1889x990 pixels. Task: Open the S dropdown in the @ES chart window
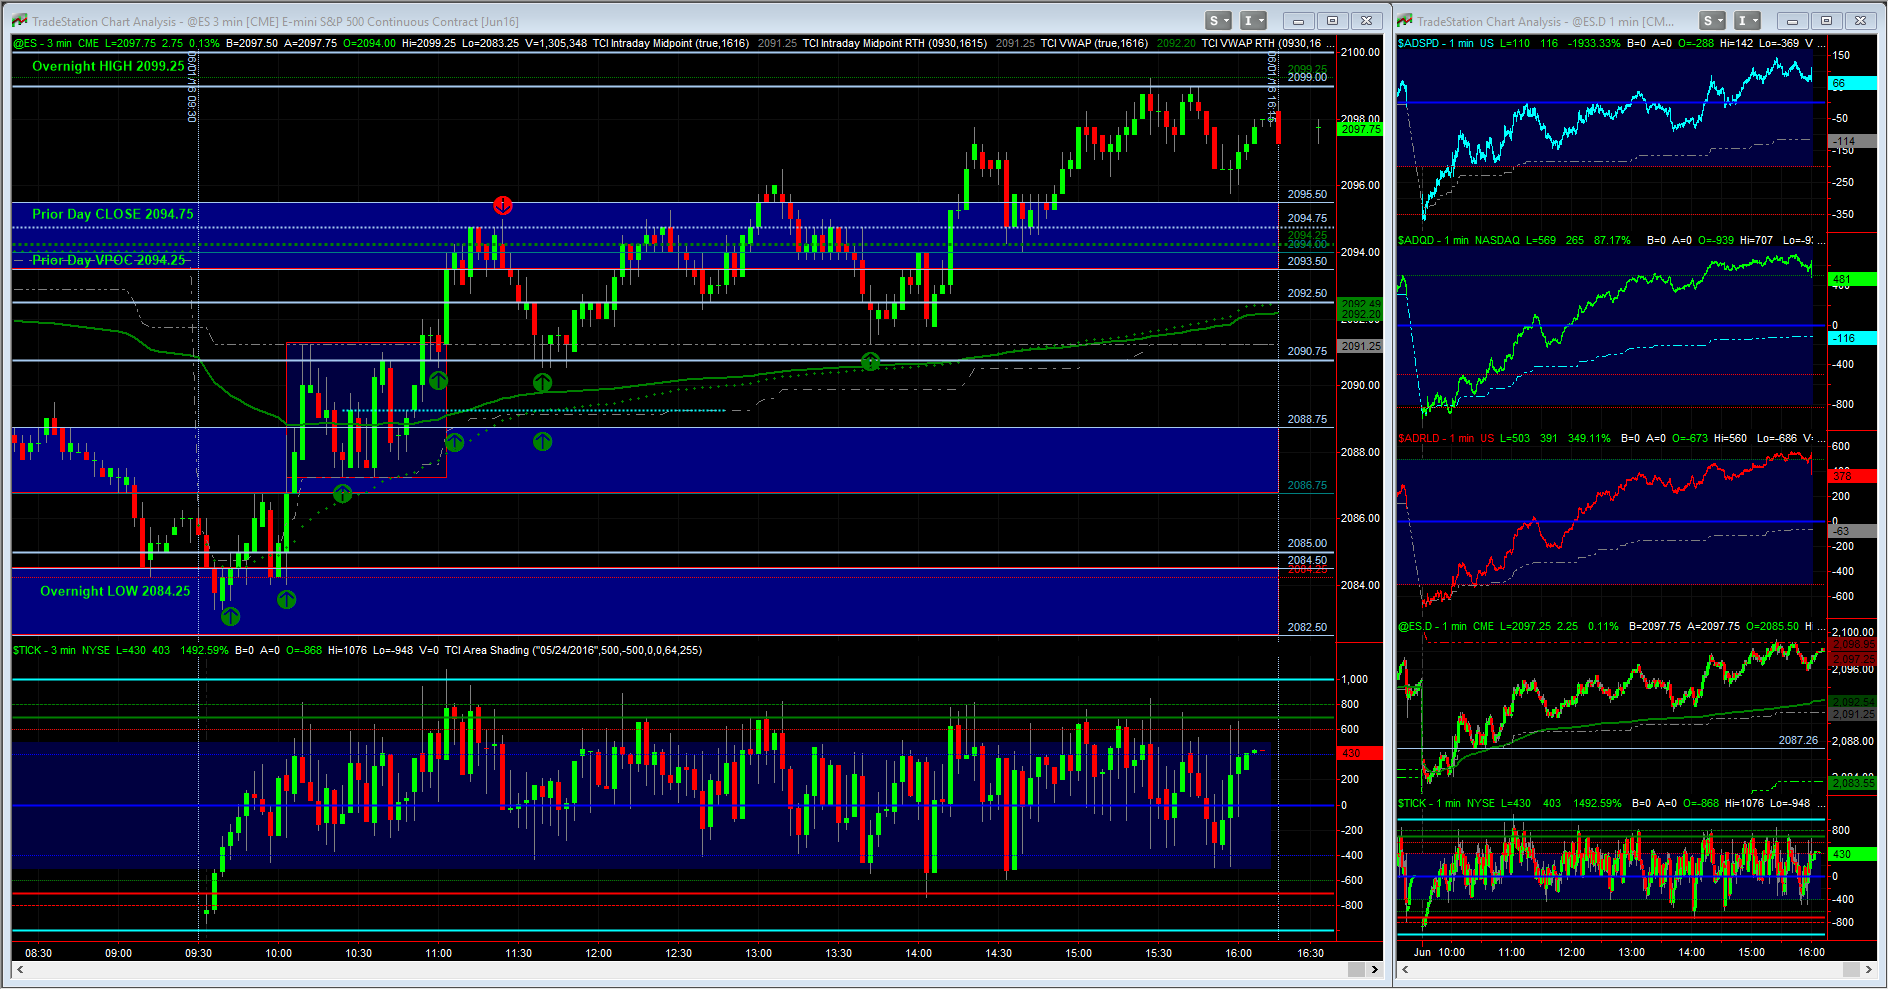(1219, 20)
